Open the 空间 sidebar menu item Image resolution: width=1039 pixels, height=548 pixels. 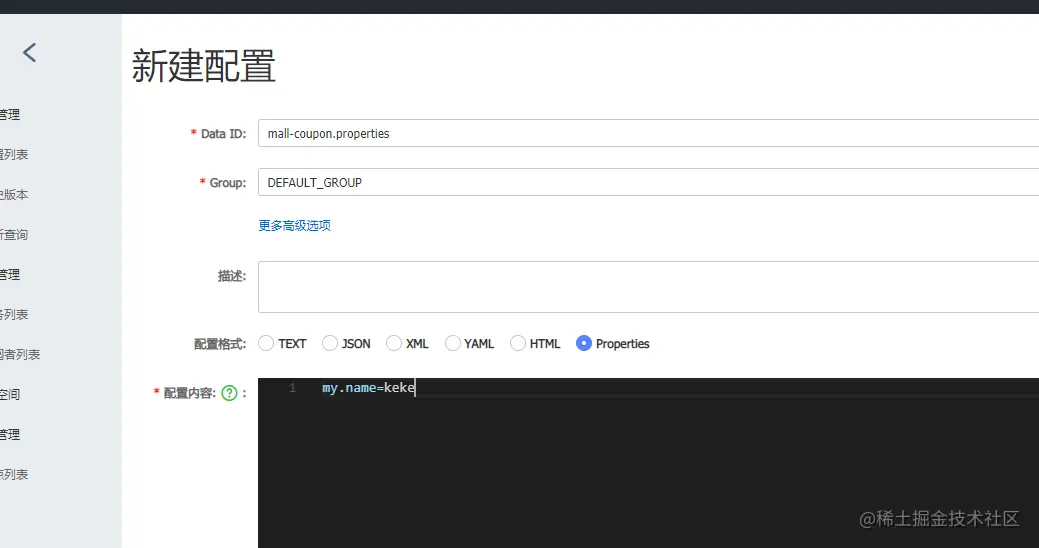[10, 394]
